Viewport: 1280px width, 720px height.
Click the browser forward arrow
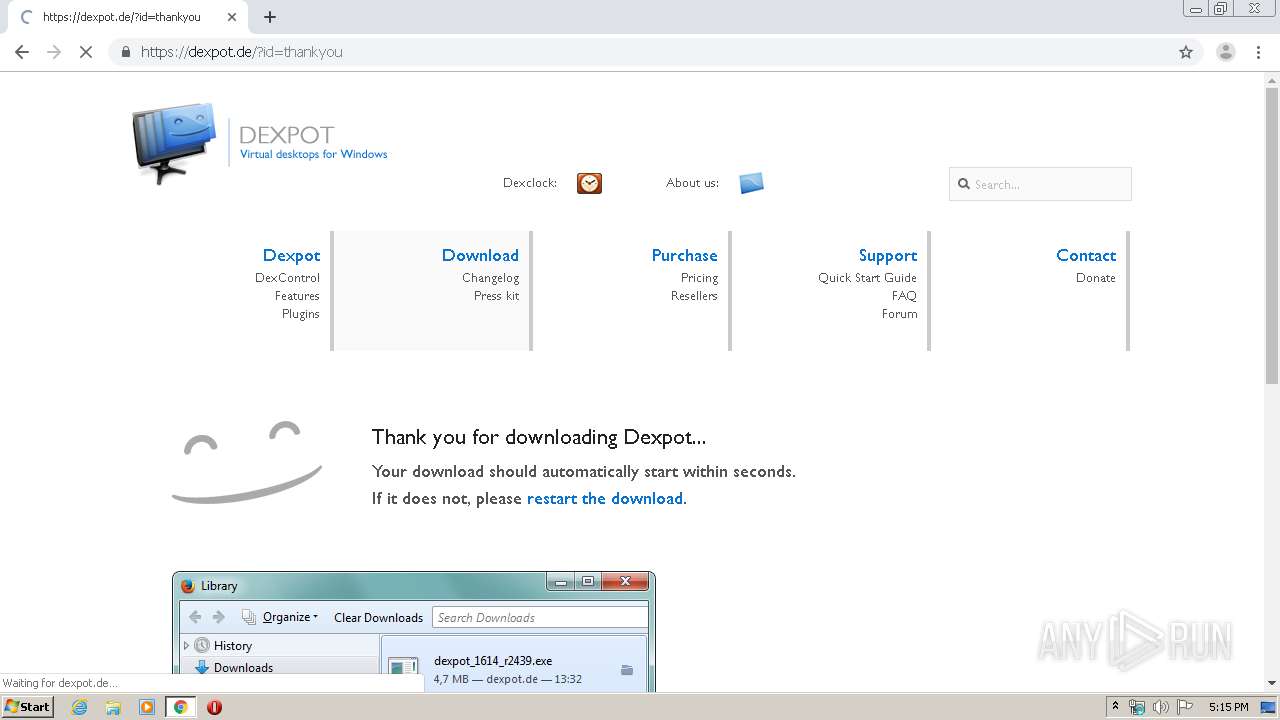(54, 52)
